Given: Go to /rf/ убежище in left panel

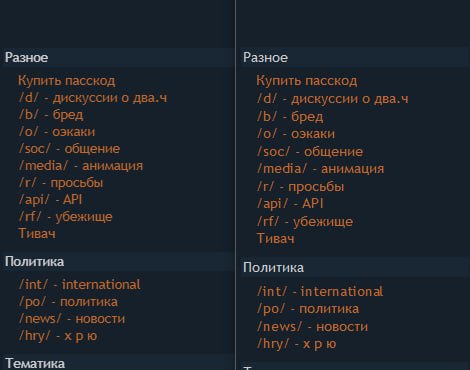Looking at the screenshot, I should click(x=66, y=217).
